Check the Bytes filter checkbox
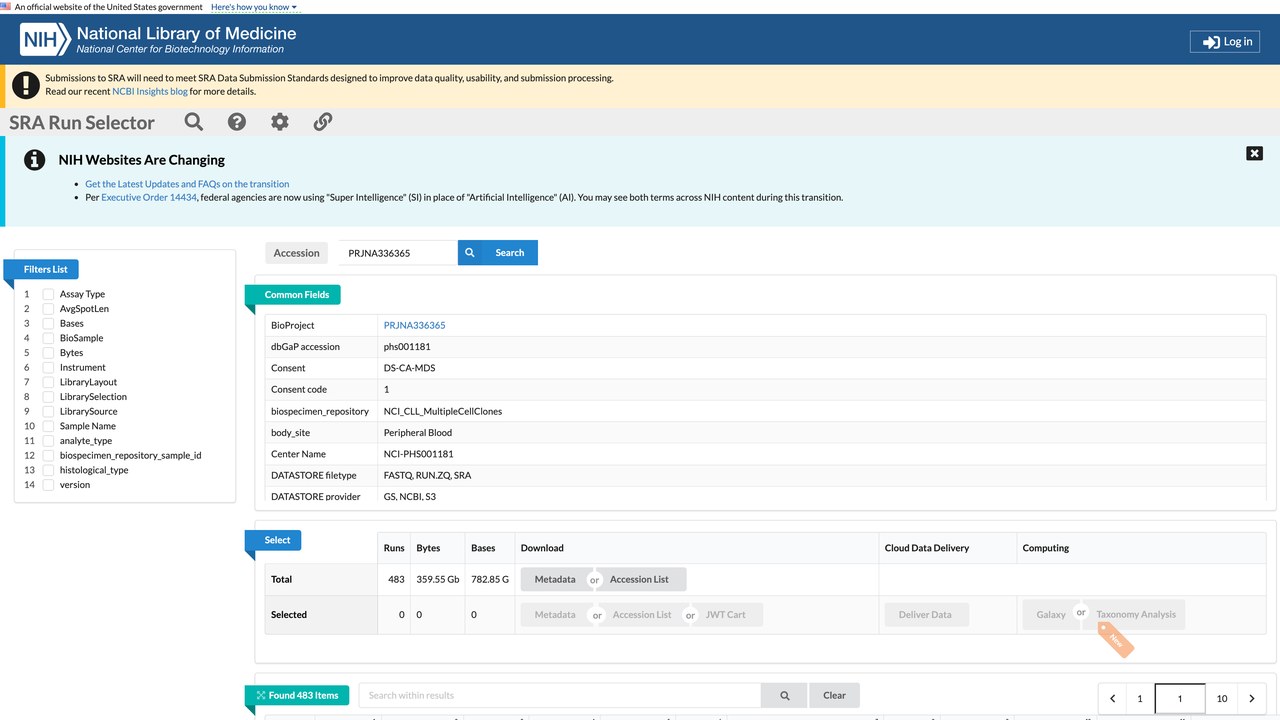This screenshot has height=720, width=1280. pyautogui.click(x=48, y=353)
